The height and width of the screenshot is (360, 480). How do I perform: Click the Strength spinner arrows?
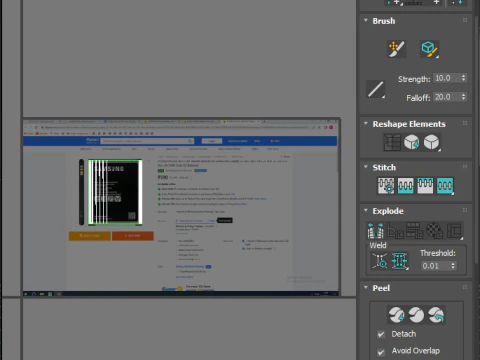coord(463,78)
